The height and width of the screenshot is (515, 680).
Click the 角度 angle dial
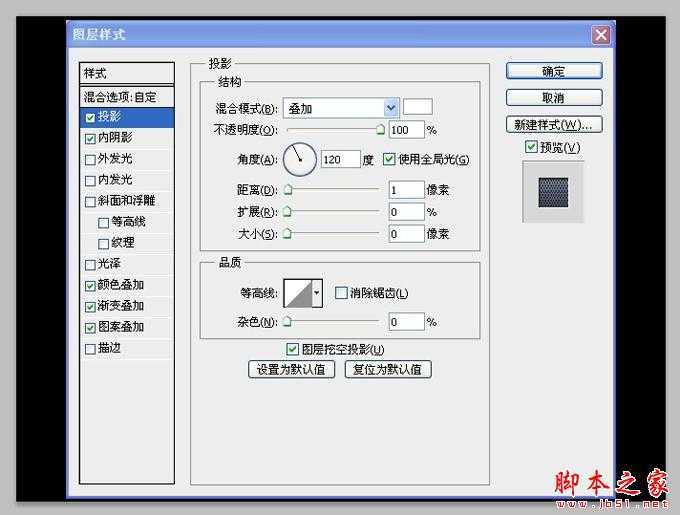click(x=300, y=159)
